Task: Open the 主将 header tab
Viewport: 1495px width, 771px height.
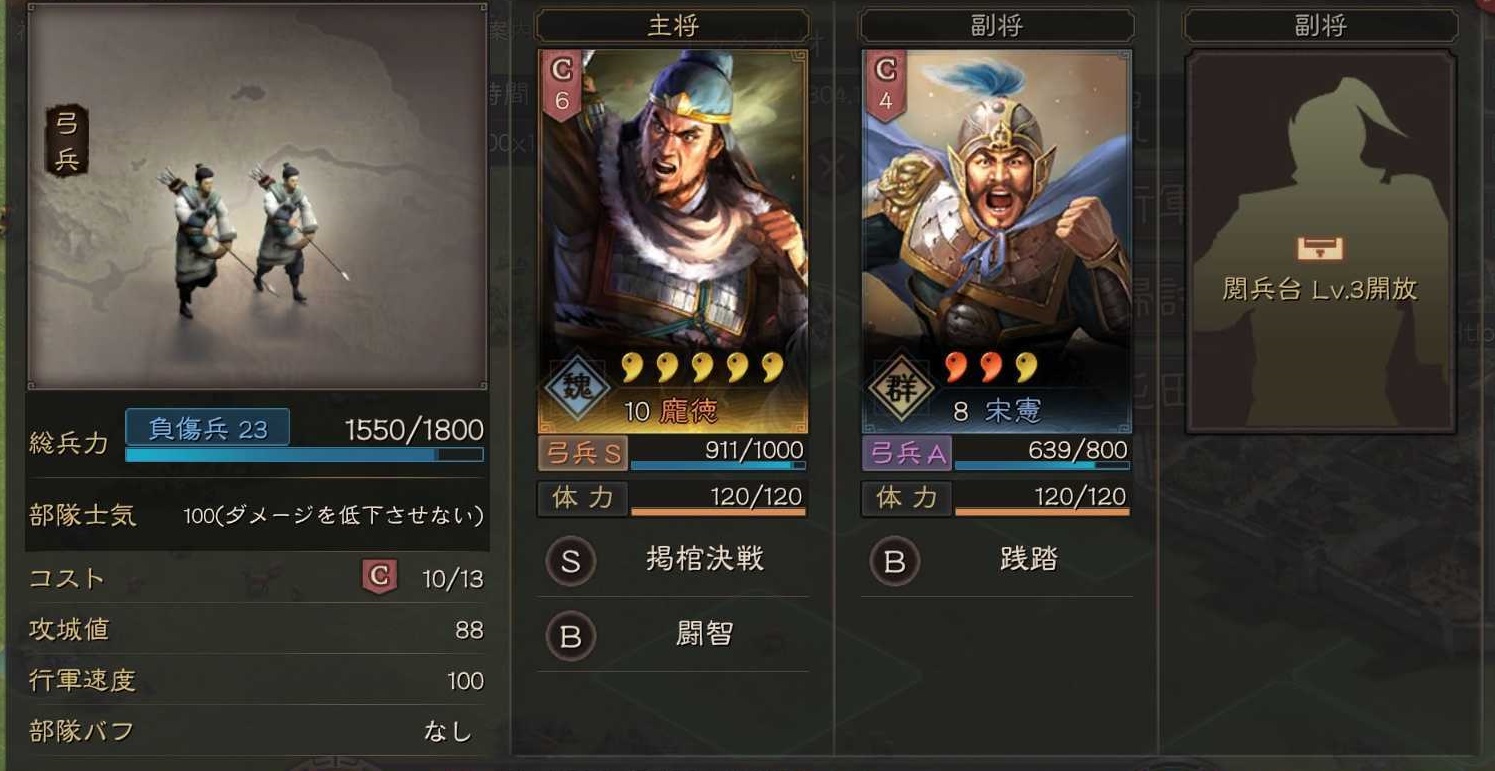Action: click(x=673, y=25)
